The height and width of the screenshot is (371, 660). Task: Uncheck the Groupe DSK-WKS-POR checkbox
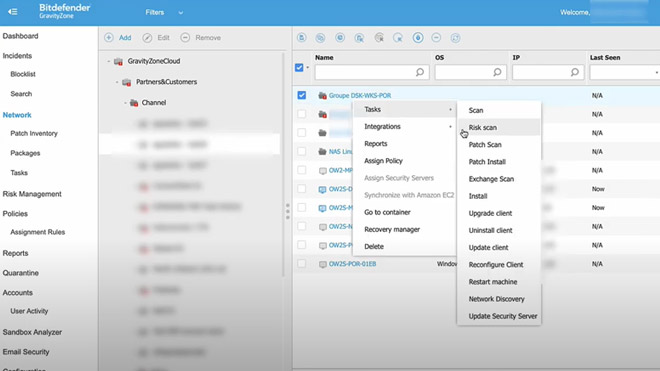[x=301, y=95]
